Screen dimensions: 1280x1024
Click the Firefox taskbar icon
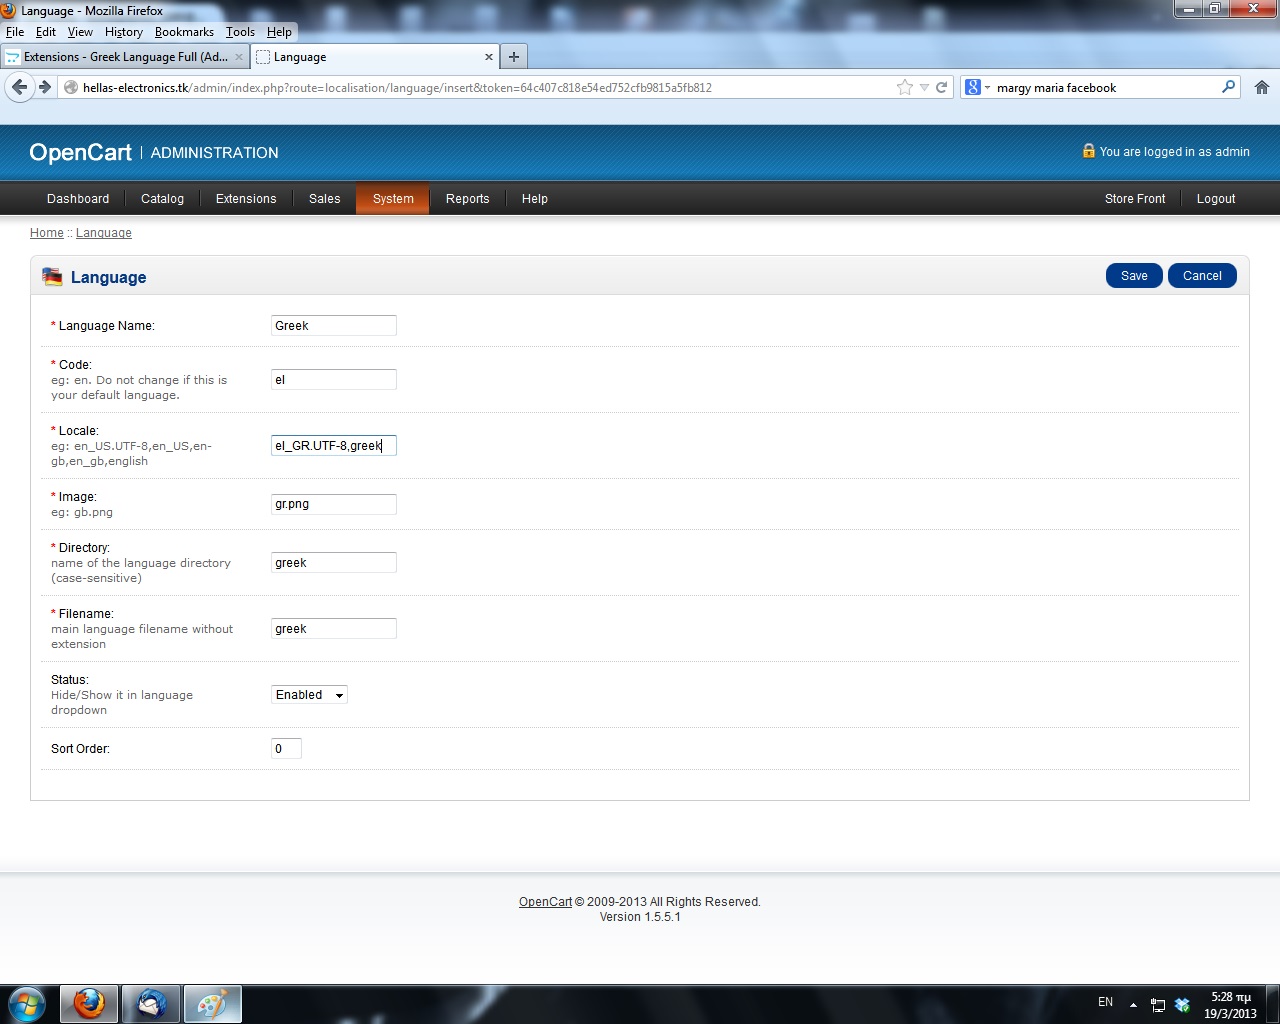point(89,1004)
